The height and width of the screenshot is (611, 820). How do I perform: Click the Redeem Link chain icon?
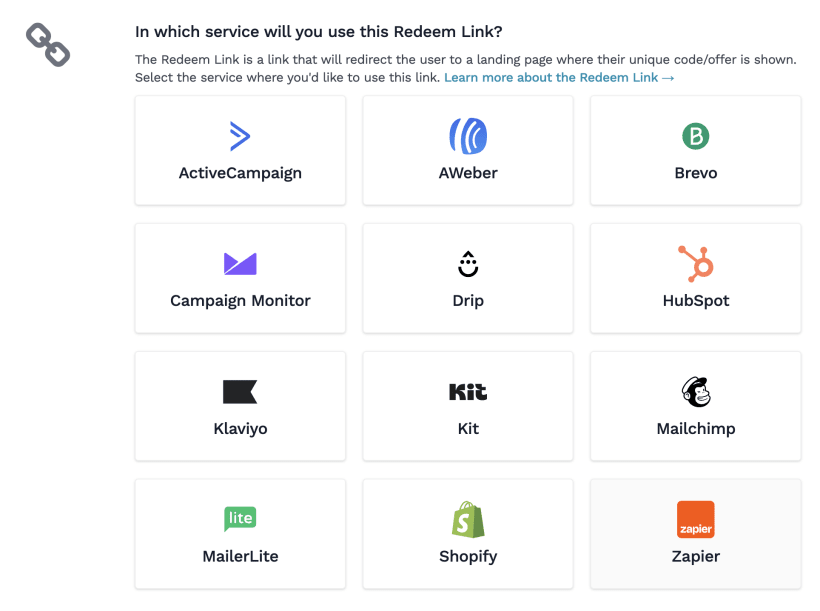click(x=46, y=44)
